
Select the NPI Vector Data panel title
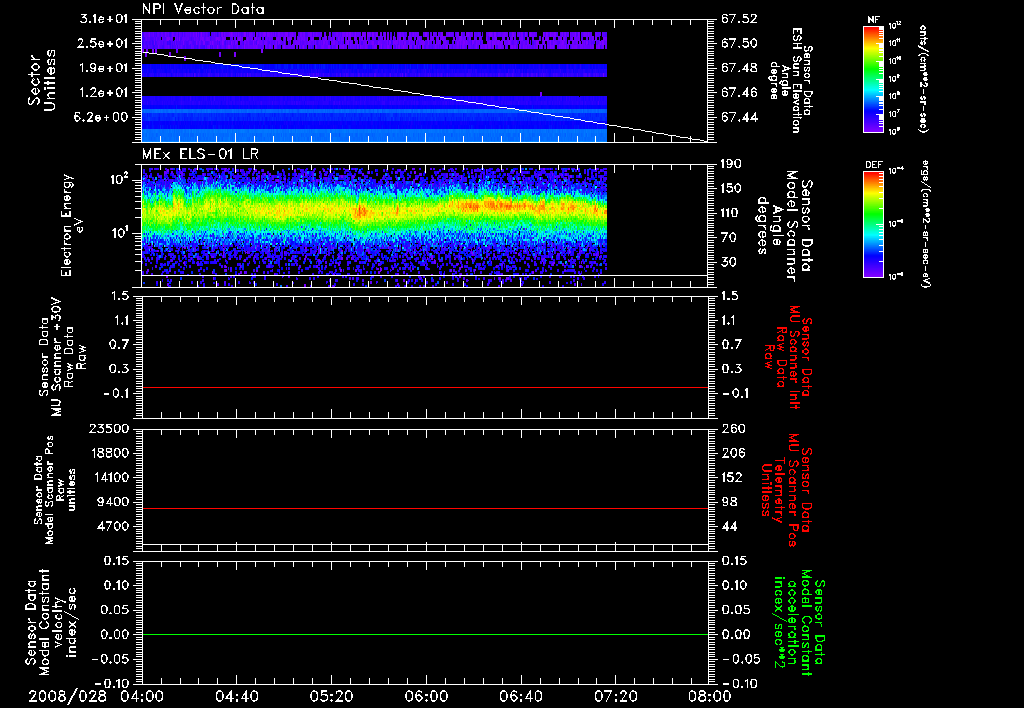pos(204,9)
